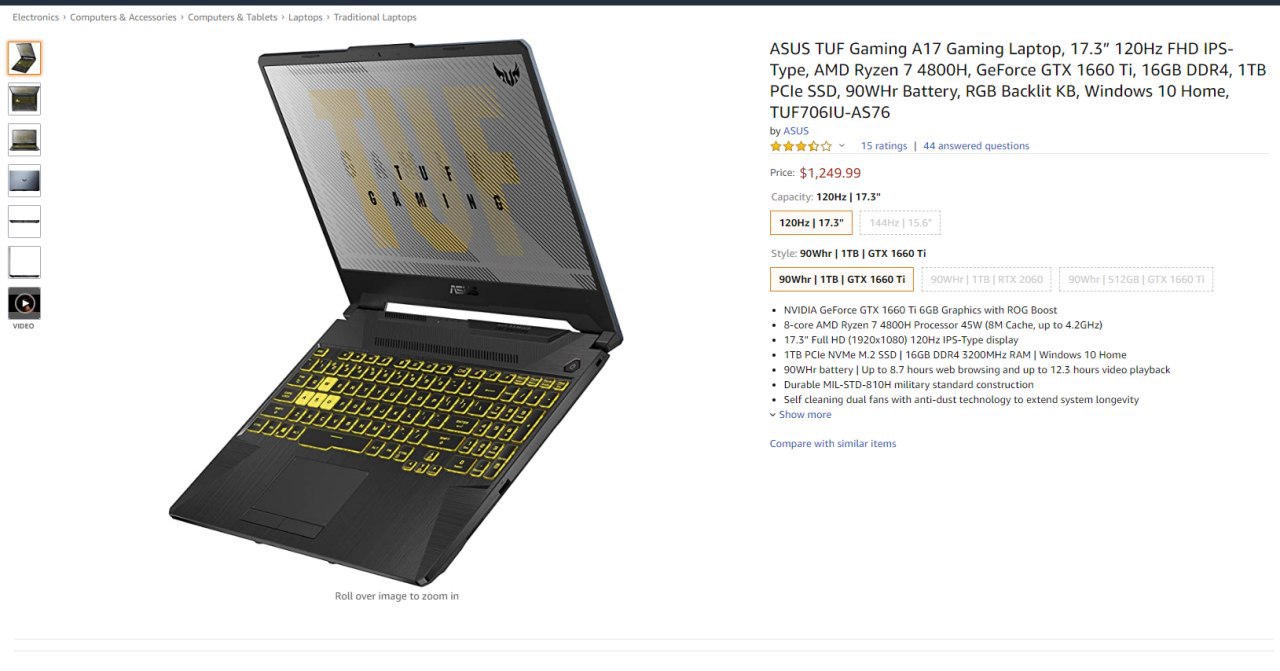
Task: View the second front-facing laptop thumbnail
Action: pos(24,99)
